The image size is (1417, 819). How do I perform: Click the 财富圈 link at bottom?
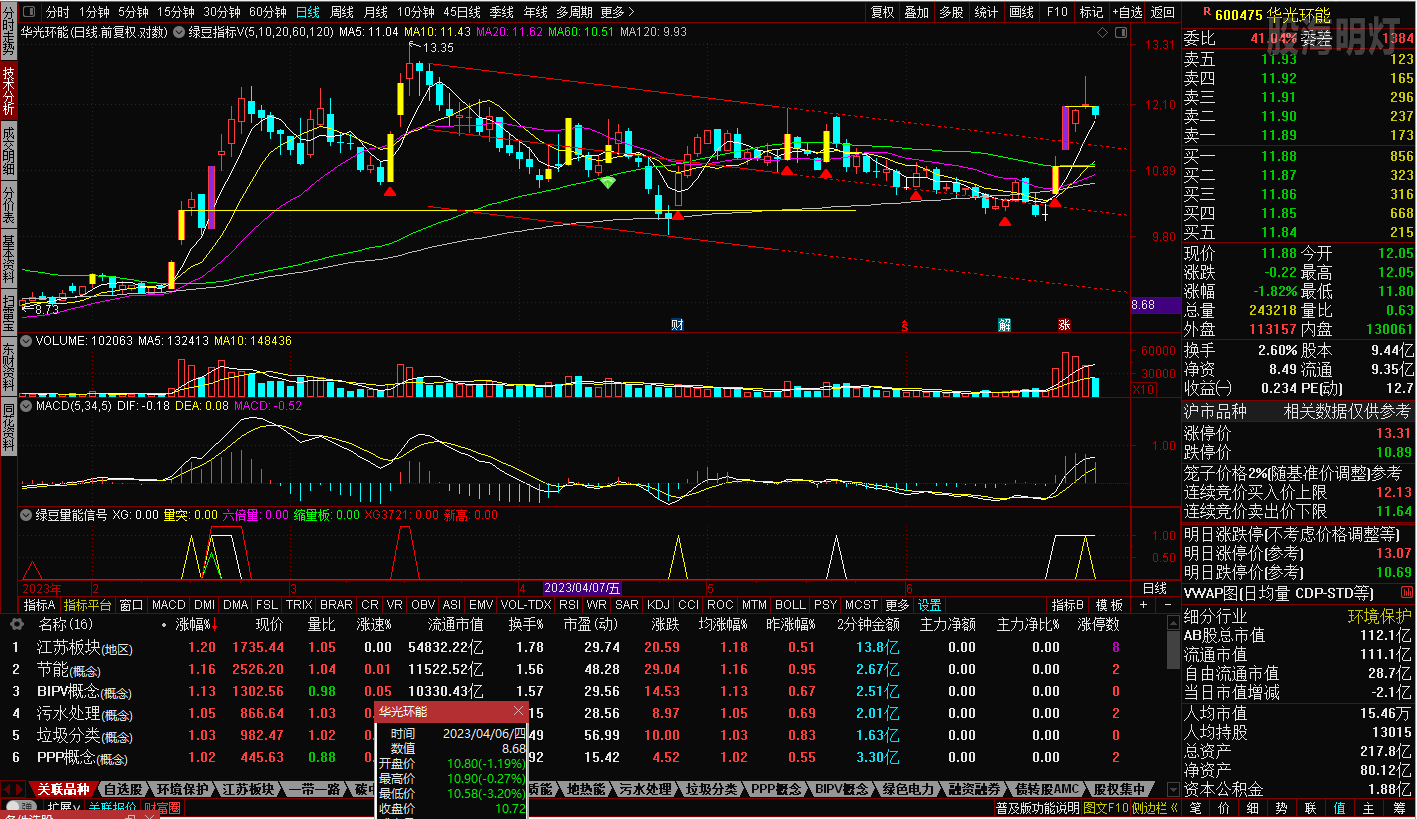(x=162, y=807)
